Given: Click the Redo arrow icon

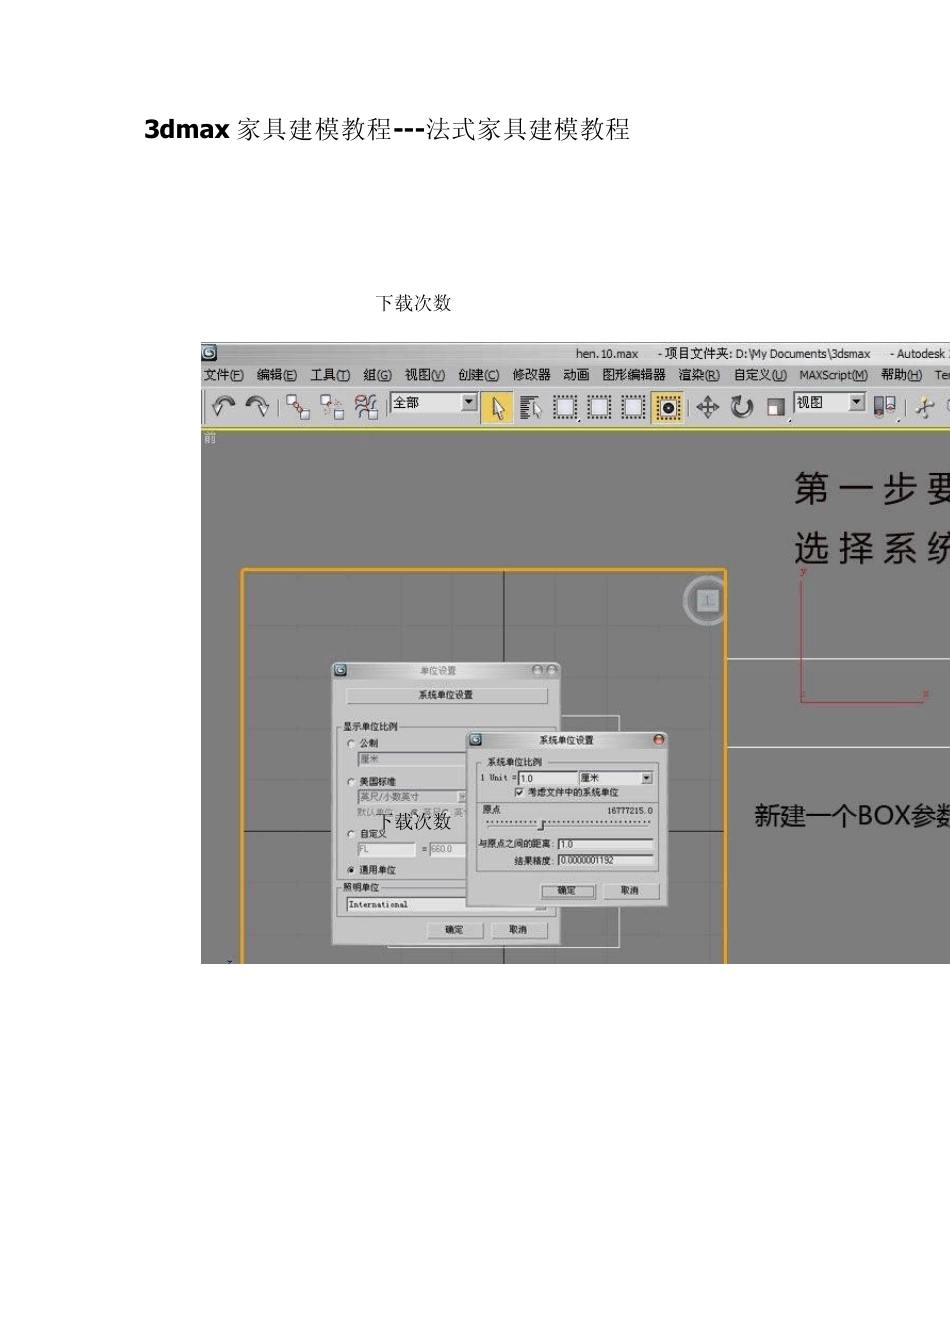Looking at the screenshot, I should [x=257, y=406].
